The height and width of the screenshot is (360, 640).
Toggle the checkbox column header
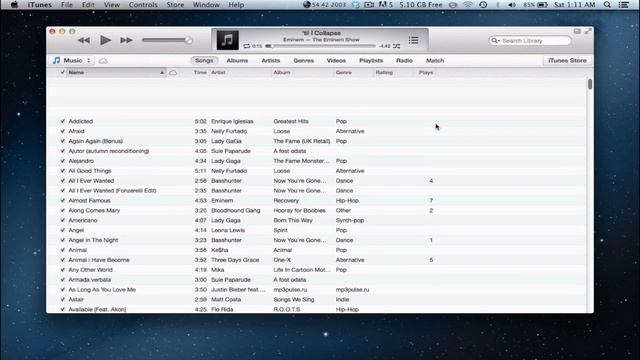[x=62, y=73]
